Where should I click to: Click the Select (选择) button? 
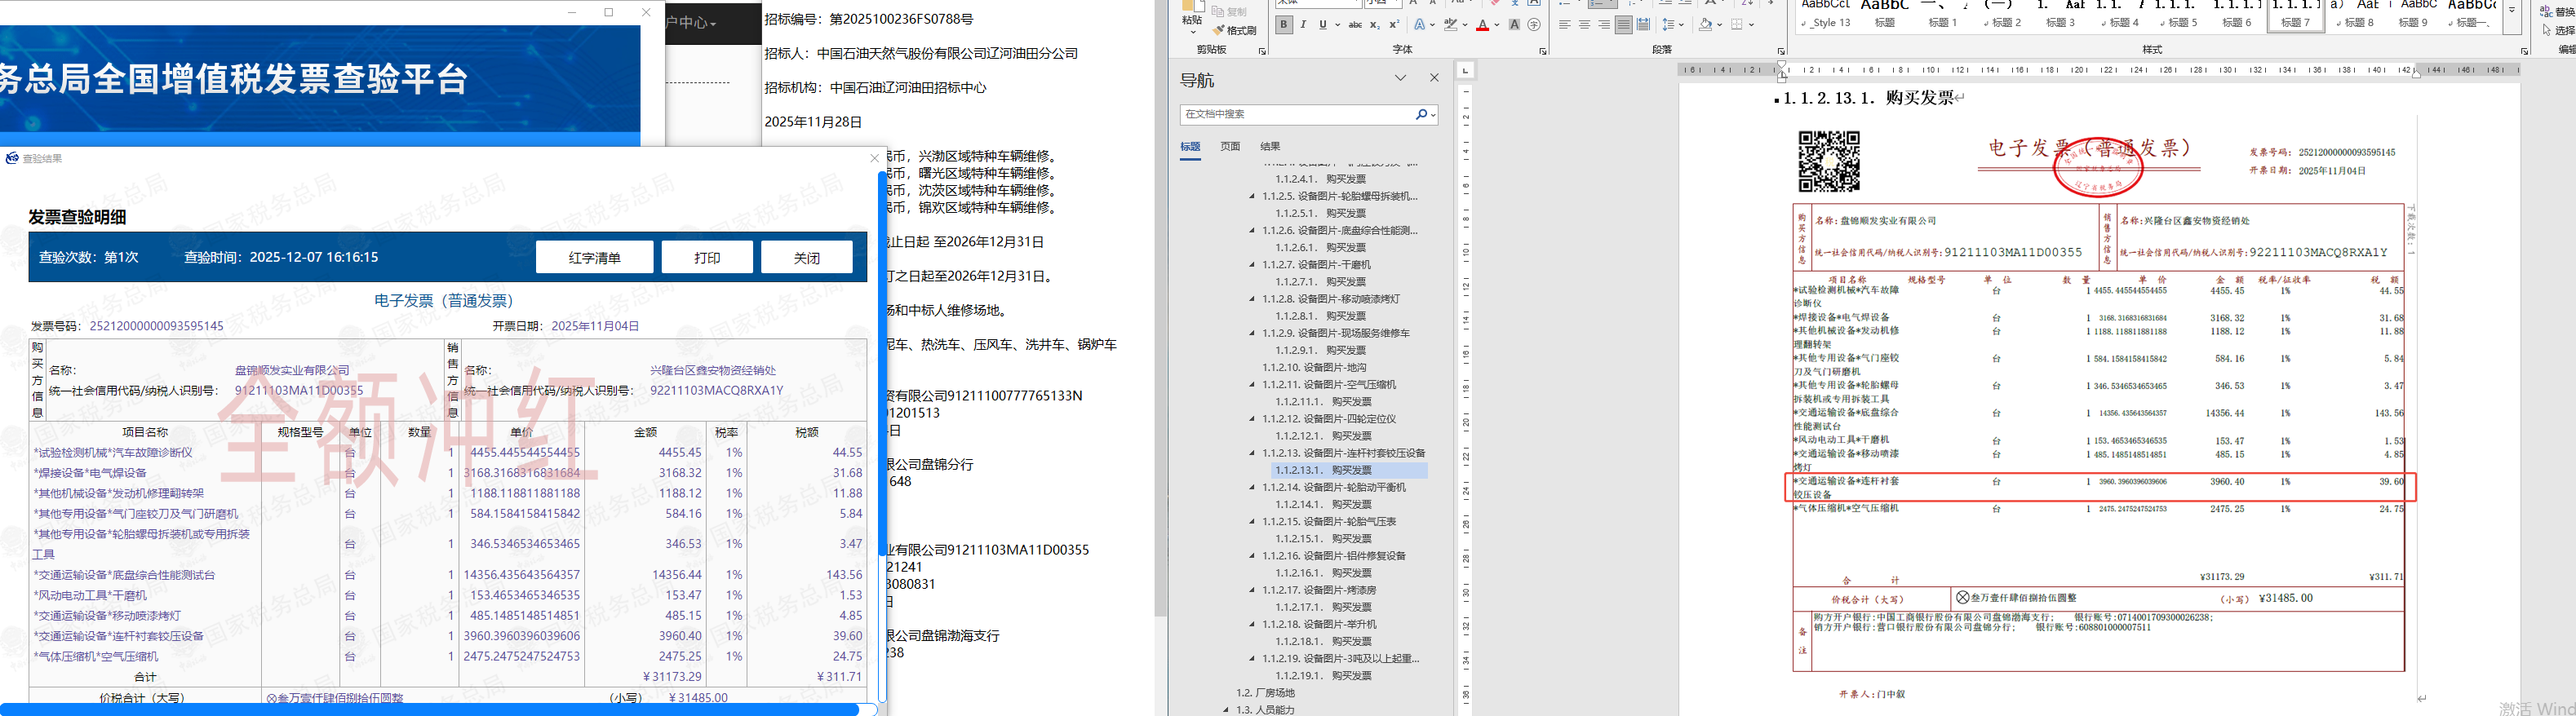(x=2558, y=31)
